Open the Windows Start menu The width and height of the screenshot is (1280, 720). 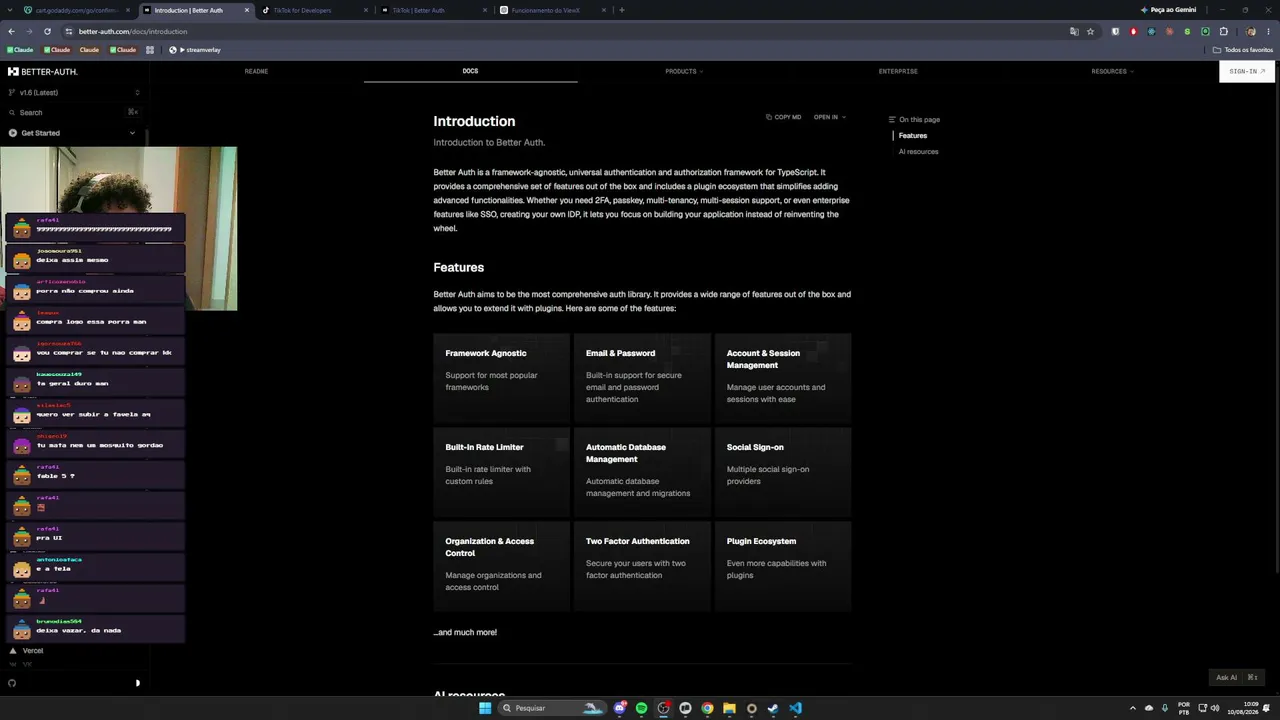(485, 708)
